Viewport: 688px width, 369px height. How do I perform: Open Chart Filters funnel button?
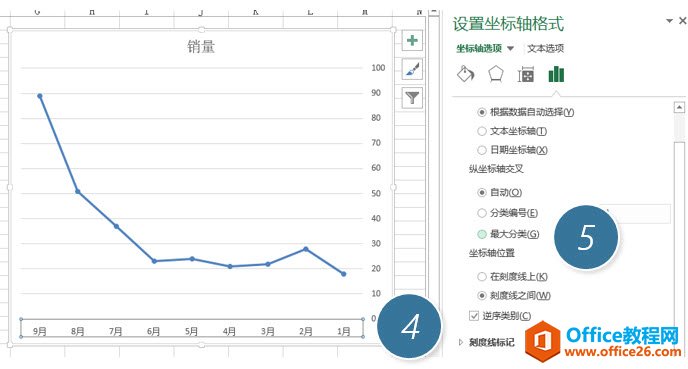click(x=412, y=97)
